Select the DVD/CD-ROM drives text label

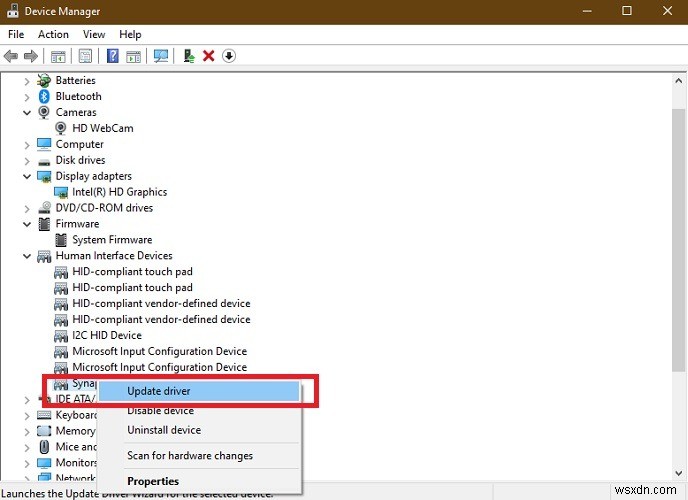(x=104, y=208)
